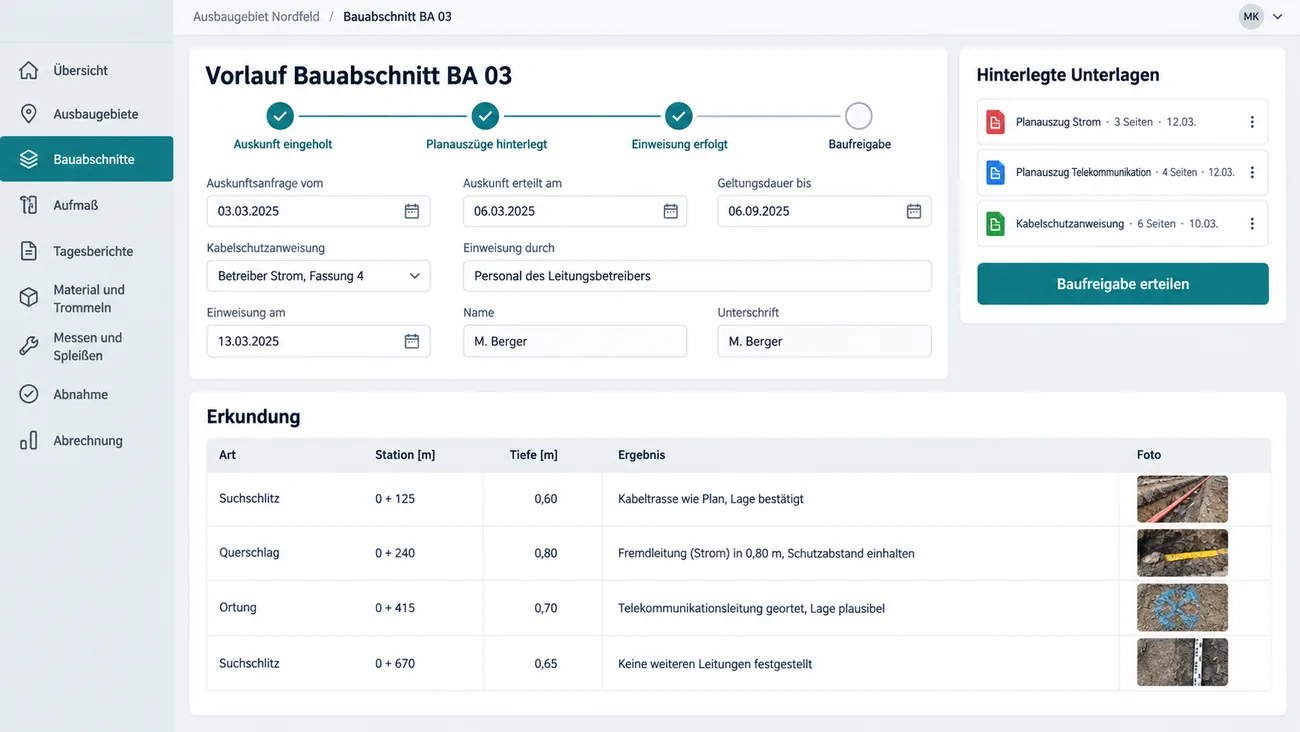Open calendar for Geltungsdauer bis
This screenshot has height=732, width=1300.
tap(913, 211)
